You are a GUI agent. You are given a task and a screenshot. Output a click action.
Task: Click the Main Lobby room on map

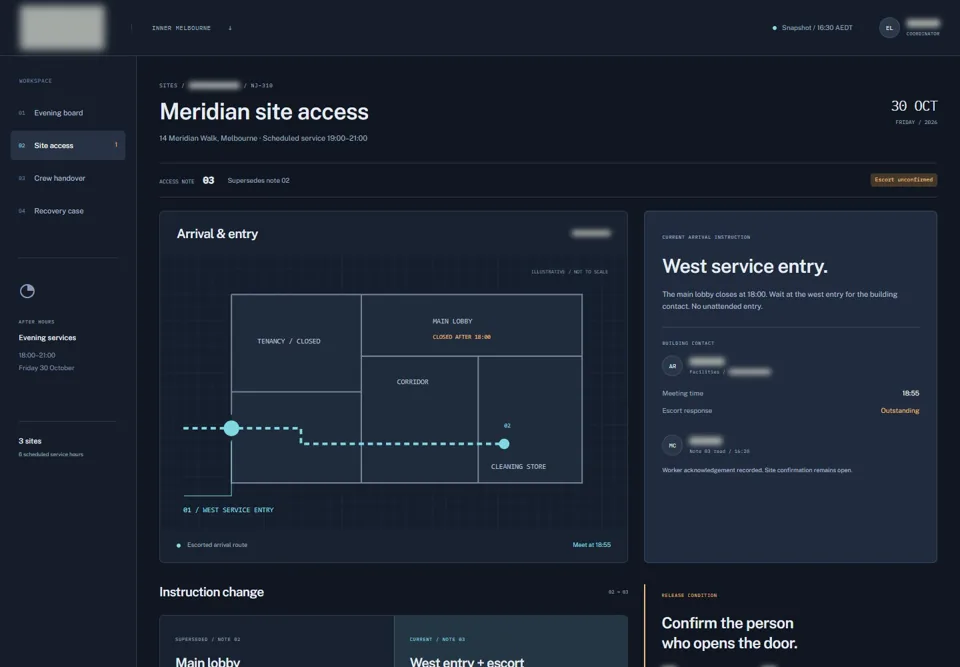pos(471,325)
